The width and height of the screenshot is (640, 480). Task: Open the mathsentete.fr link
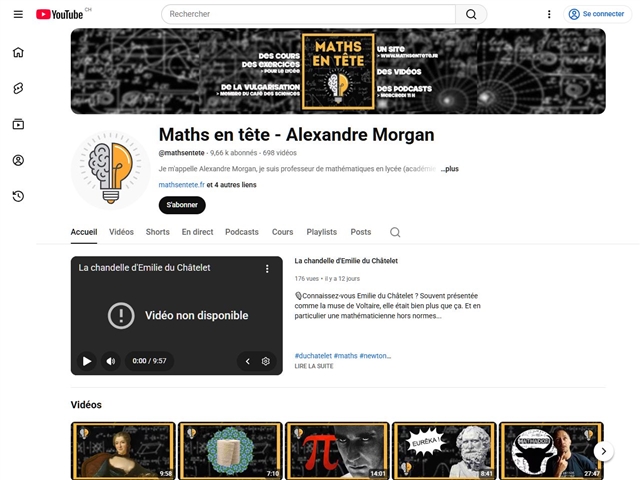181,185
